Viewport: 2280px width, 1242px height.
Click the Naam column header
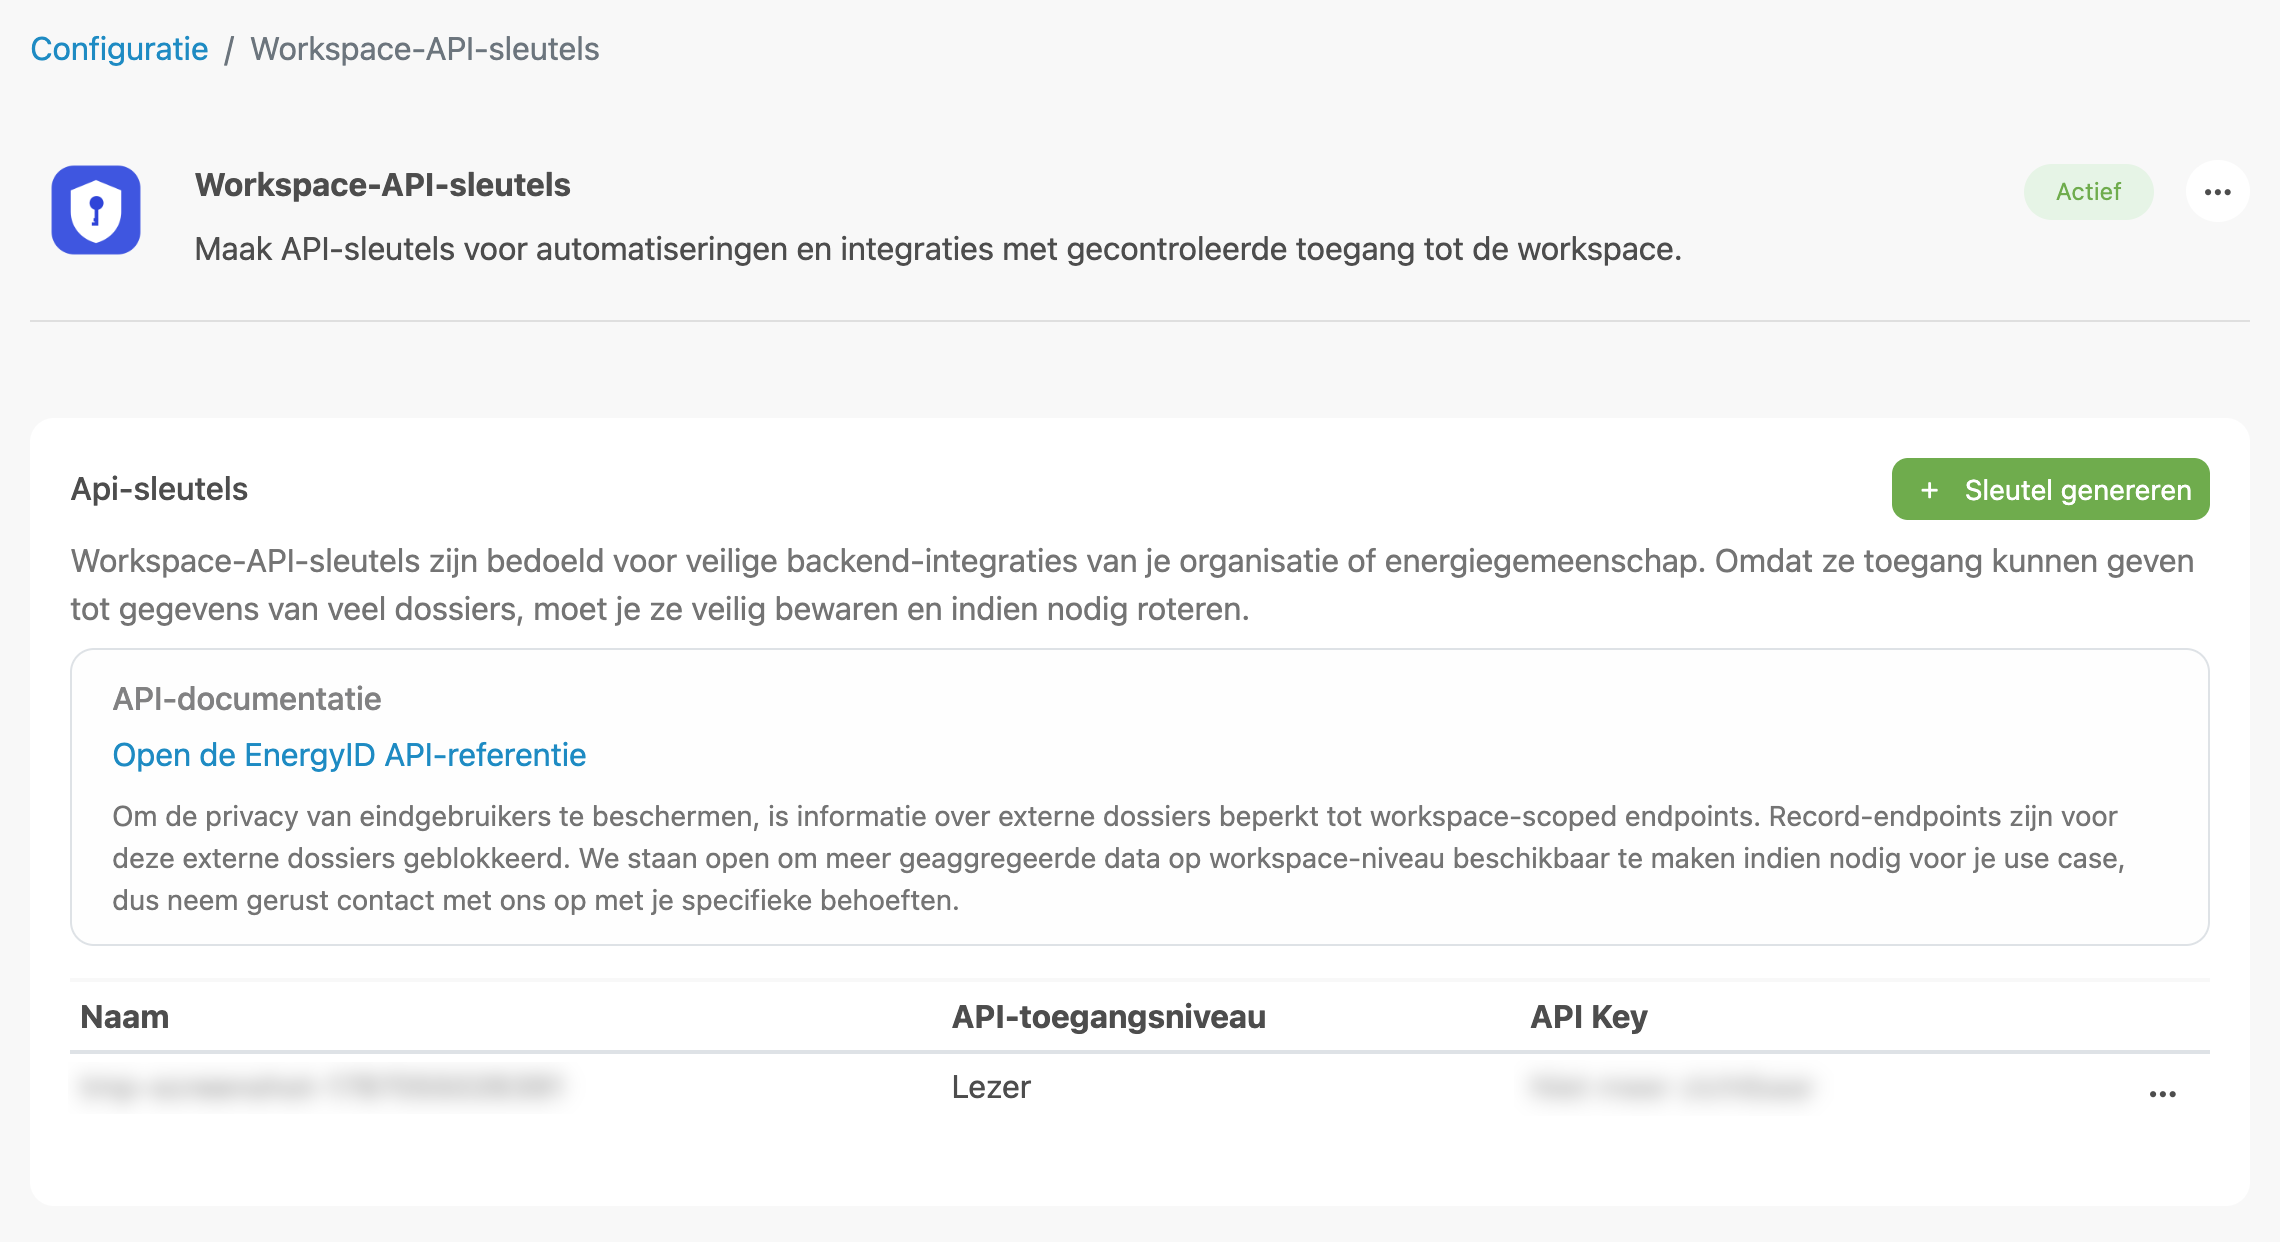(x=124, y=1017)
